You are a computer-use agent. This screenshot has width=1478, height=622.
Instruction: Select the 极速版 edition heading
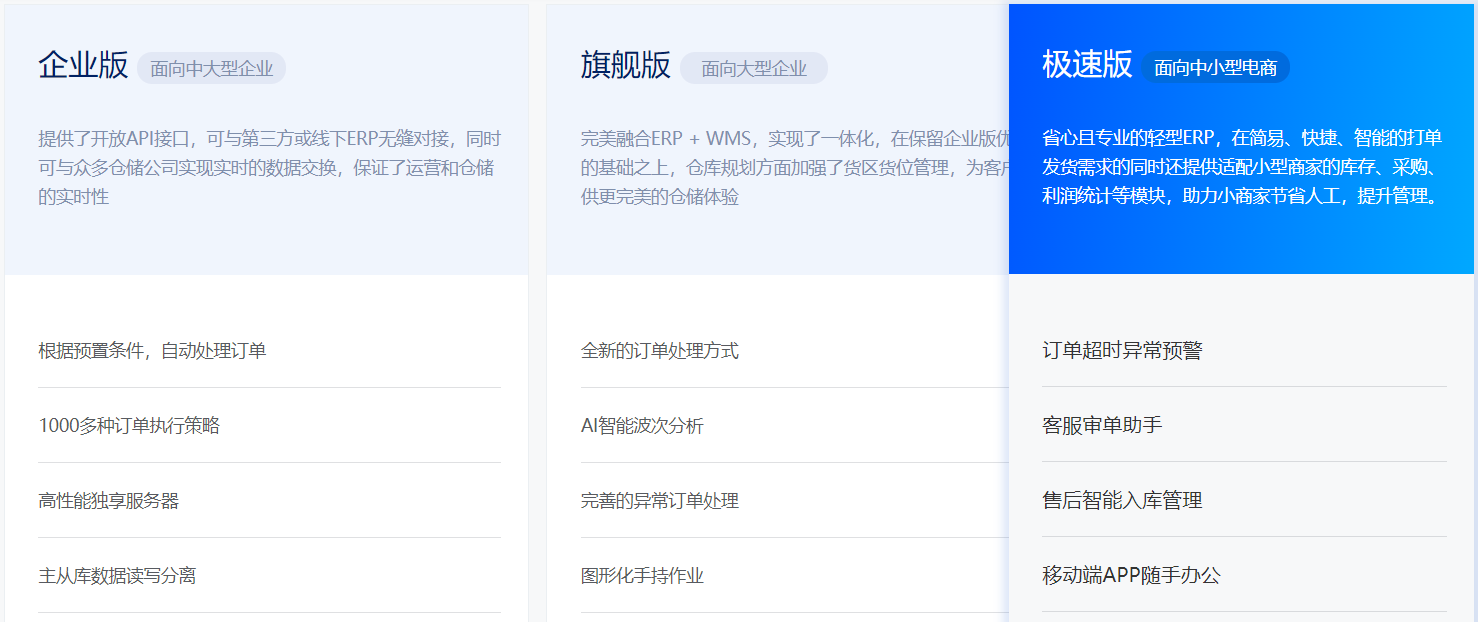[1087, 65]
